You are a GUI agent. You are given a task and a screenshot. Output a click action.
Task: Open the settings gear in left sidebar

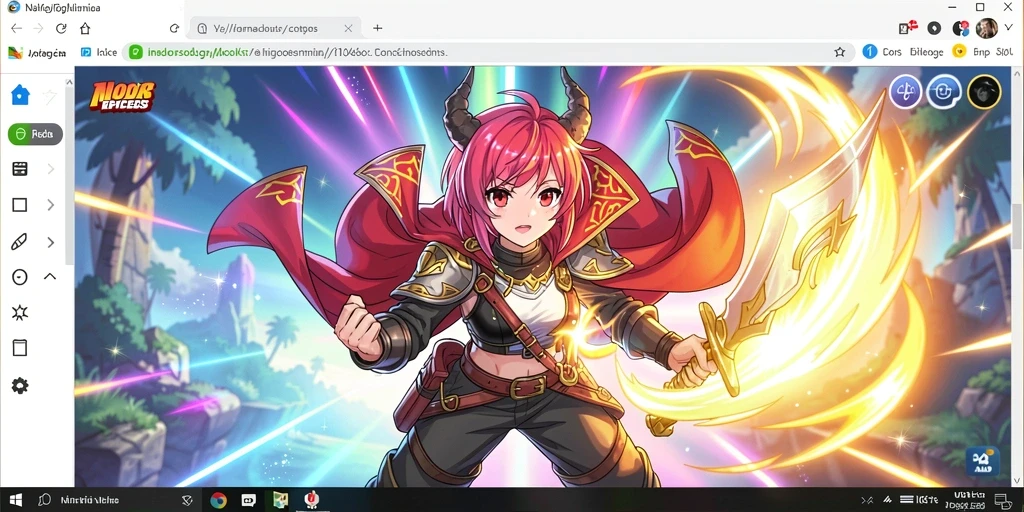20,385
